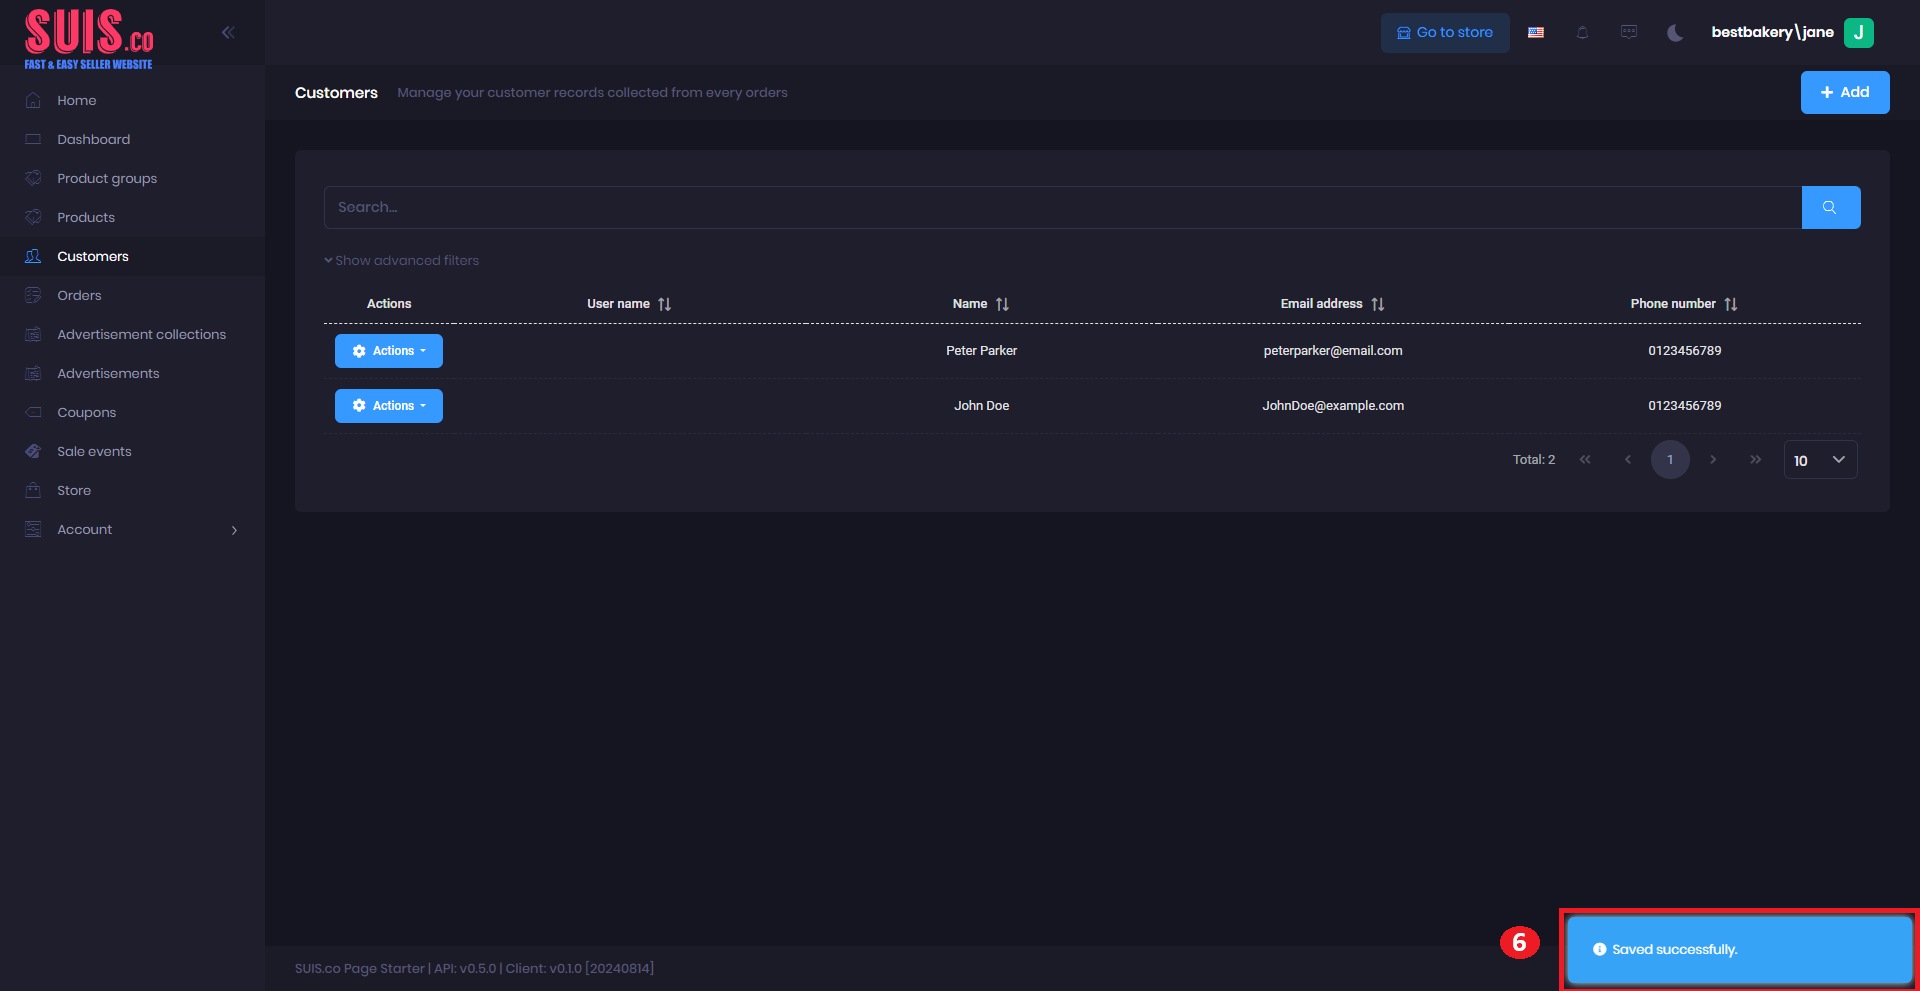
Task: Click the Coupons ticket icon
Action: point(33,412)
